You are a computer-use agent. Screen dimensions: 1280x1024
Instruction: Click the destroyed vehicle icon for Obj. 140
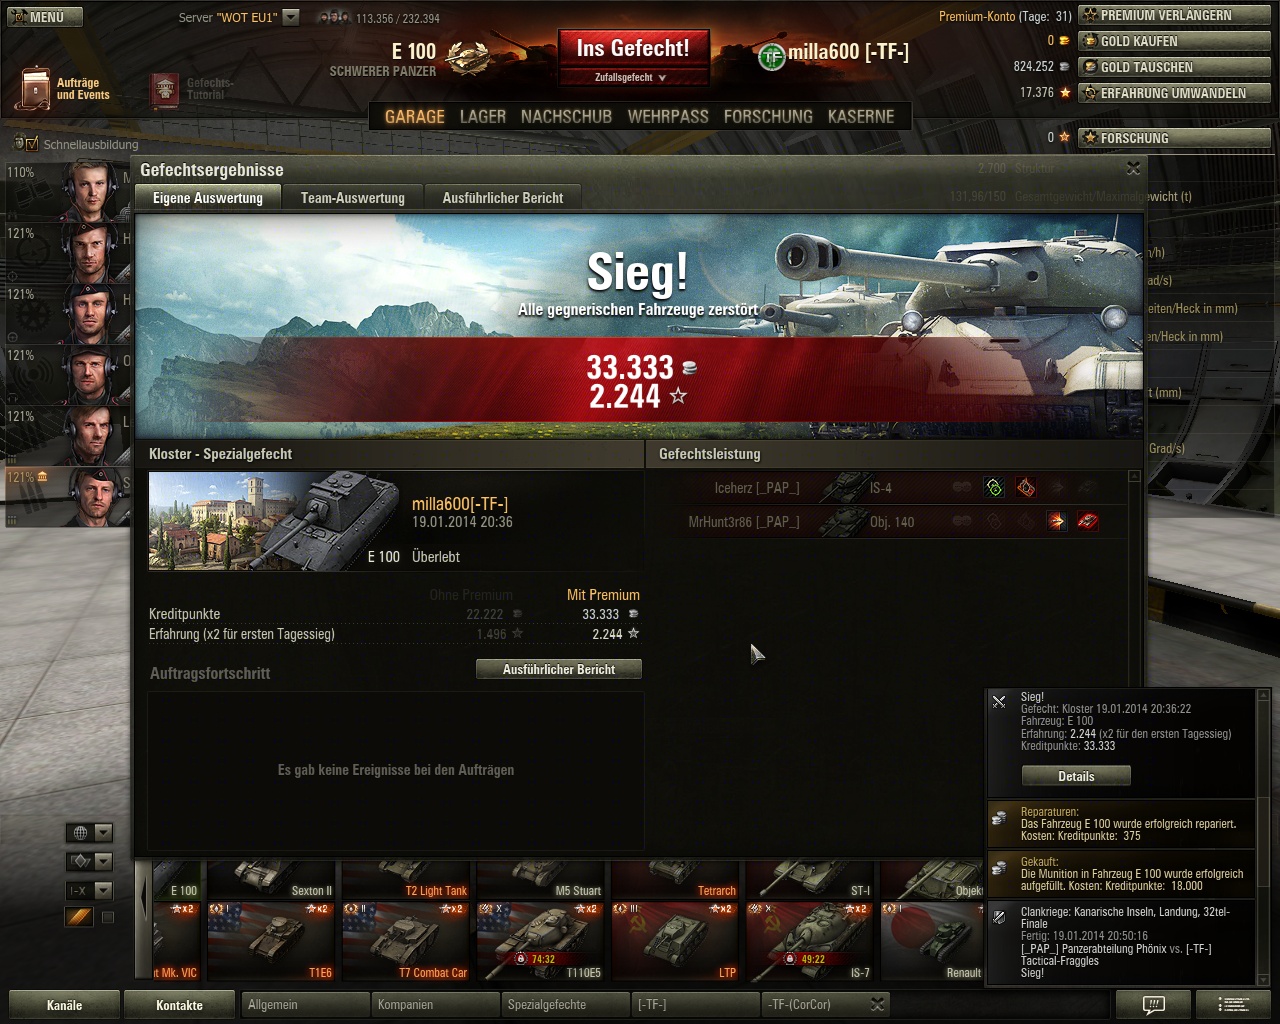pyautogui.click(x=1087, y=521)
